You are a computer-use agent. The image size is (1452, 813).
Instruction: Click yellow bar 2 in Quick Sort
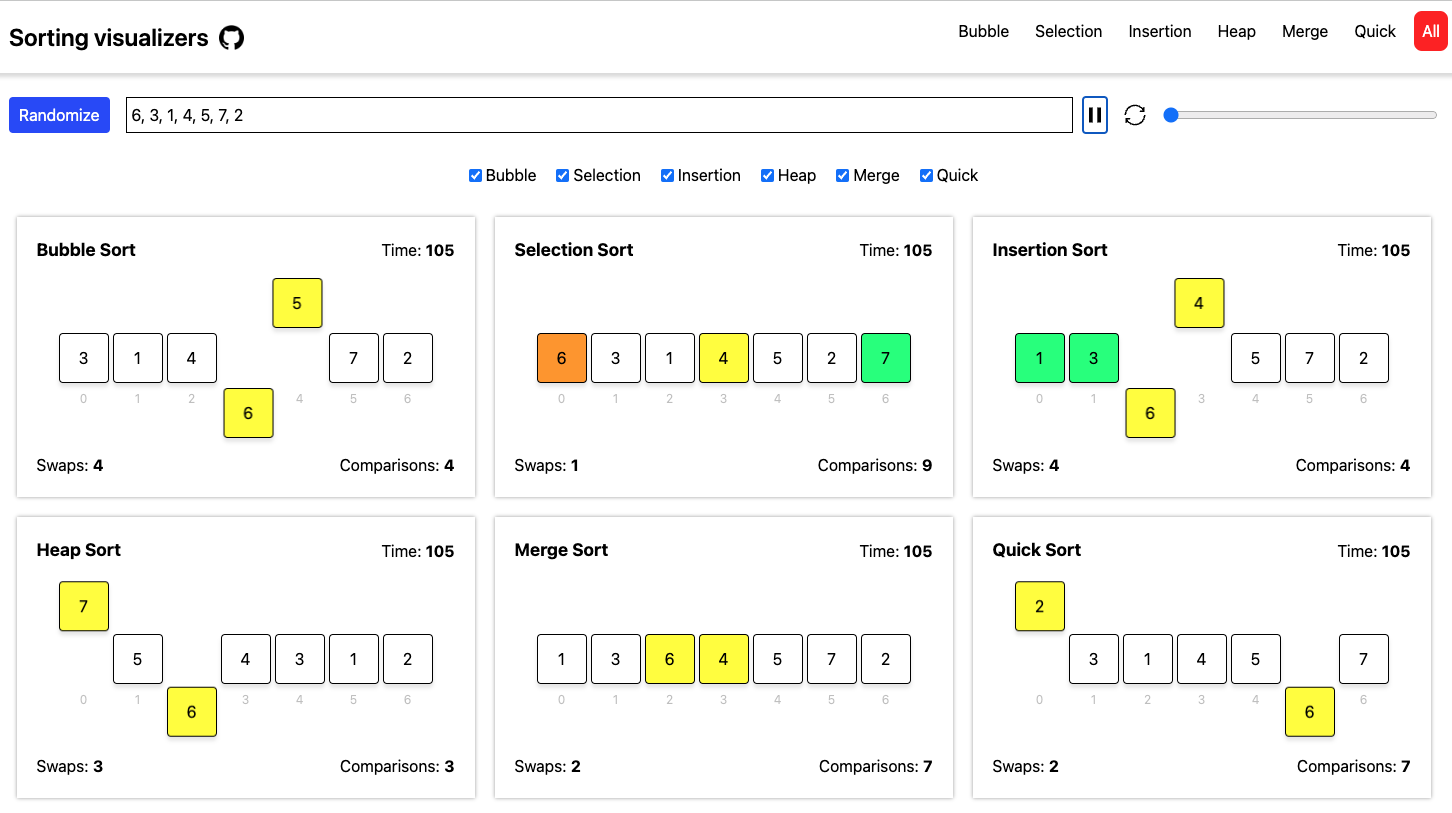coord(1040,606)
